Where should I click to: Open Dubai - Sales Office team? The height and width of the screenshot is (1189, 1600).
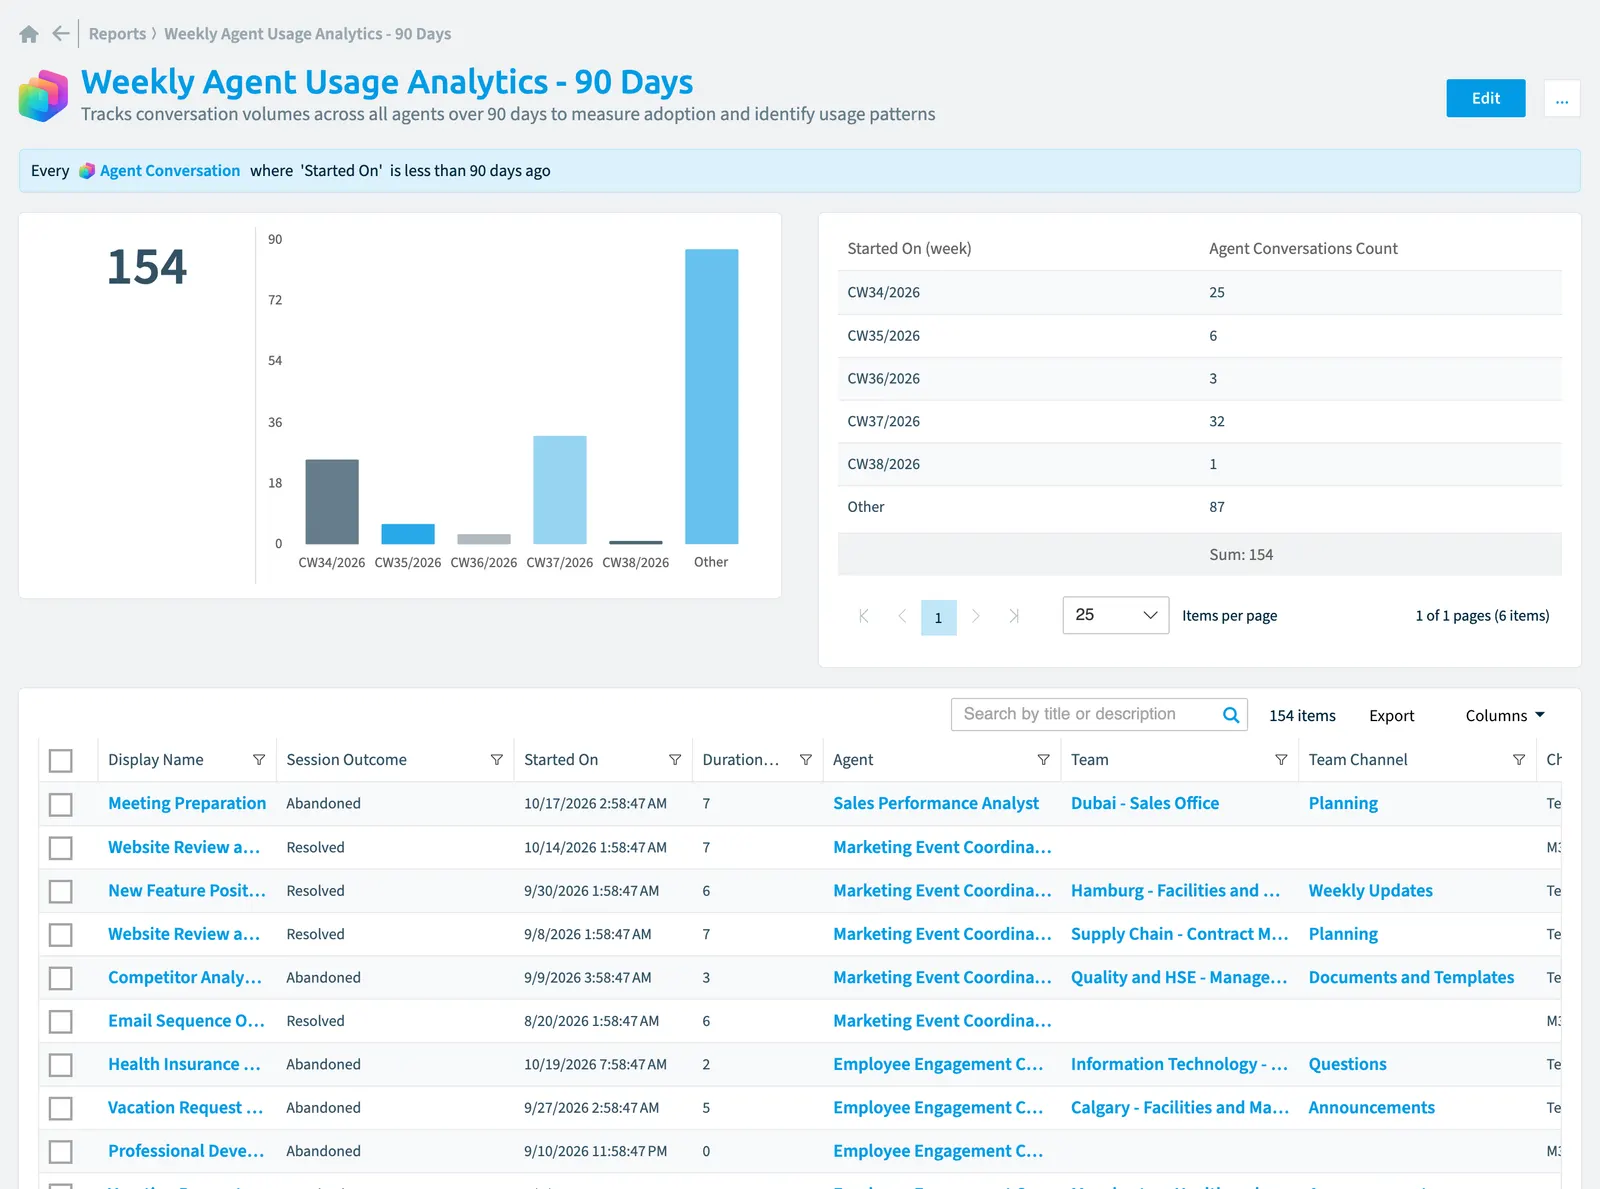click(1145, 803)
